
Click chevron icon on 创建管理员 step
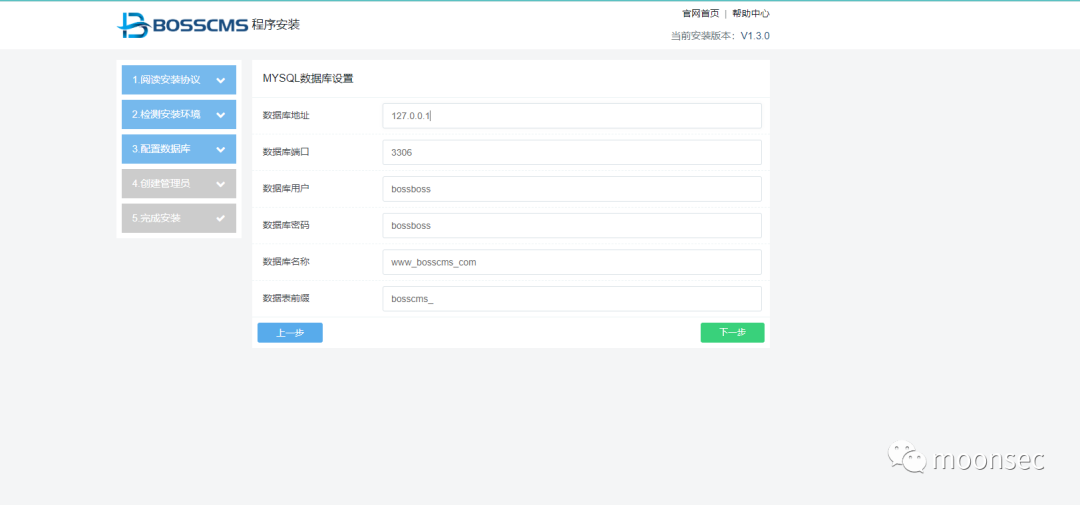click(220, 185)
